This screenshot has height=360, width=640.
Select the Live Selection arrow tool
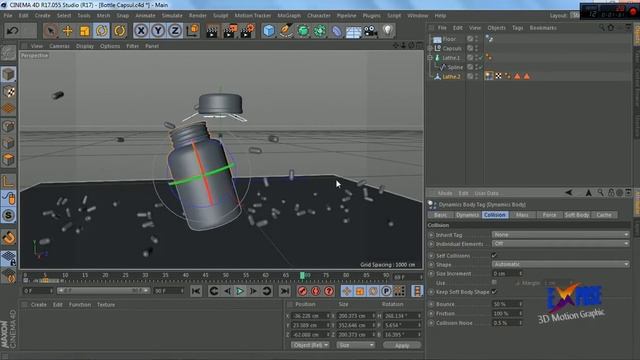(x=50, y=31)
